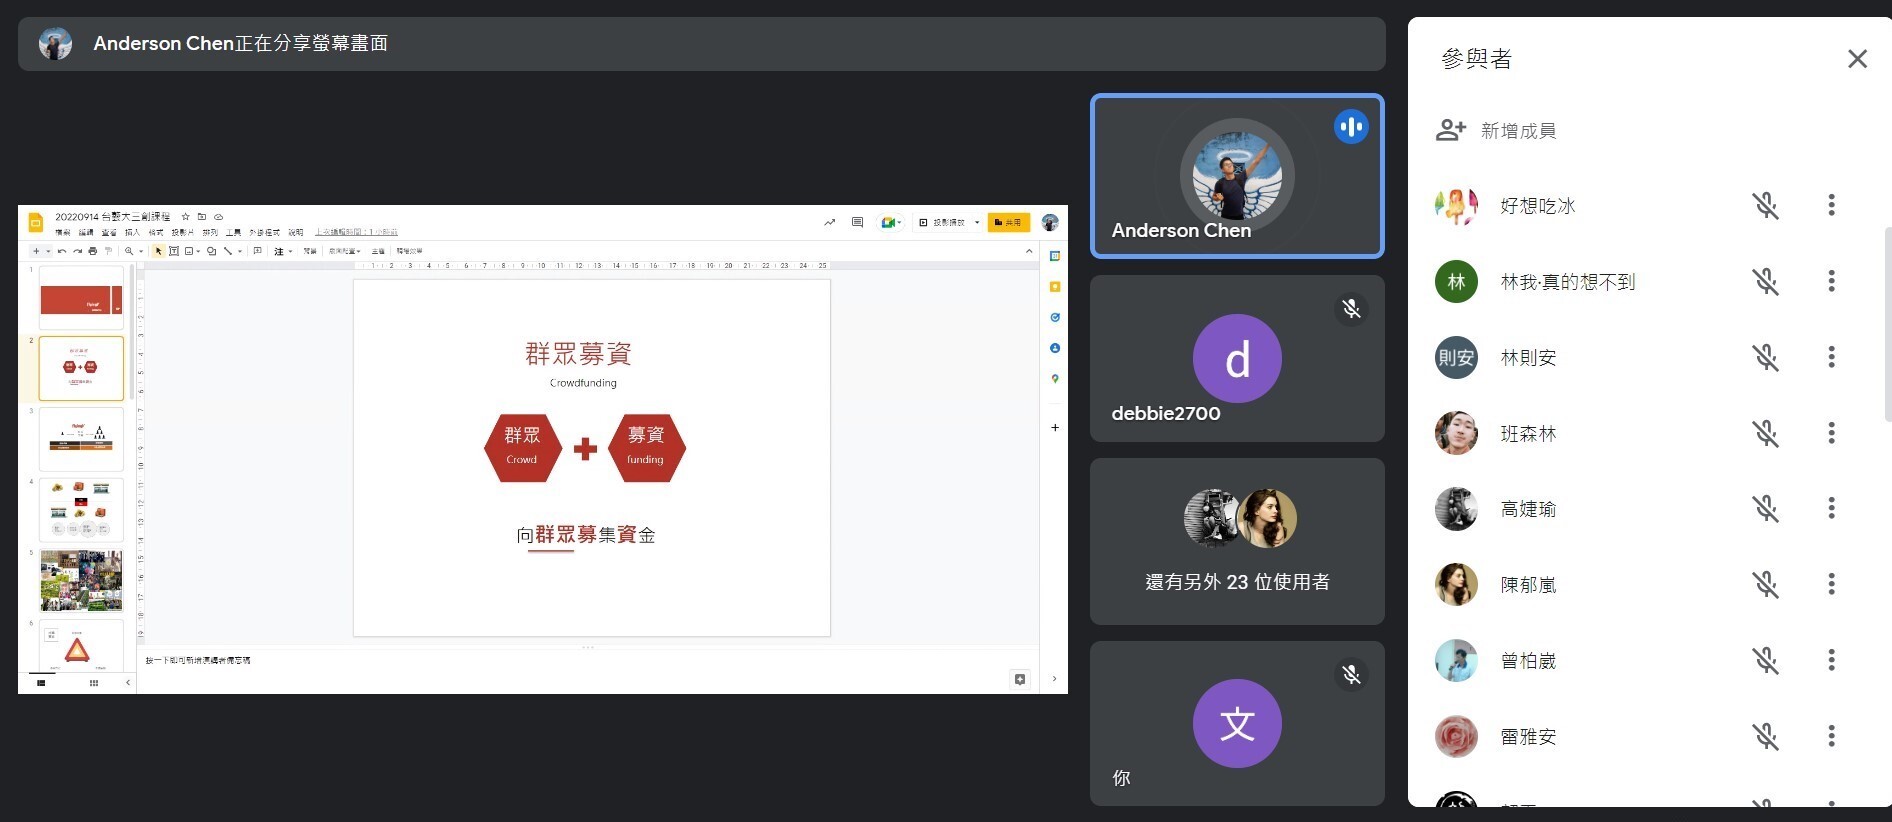Image resolution: width=1892 pixels, height=822 pixels.
Task: Open the 還有另外 23 位使用者 tile
Action: 1237,542
